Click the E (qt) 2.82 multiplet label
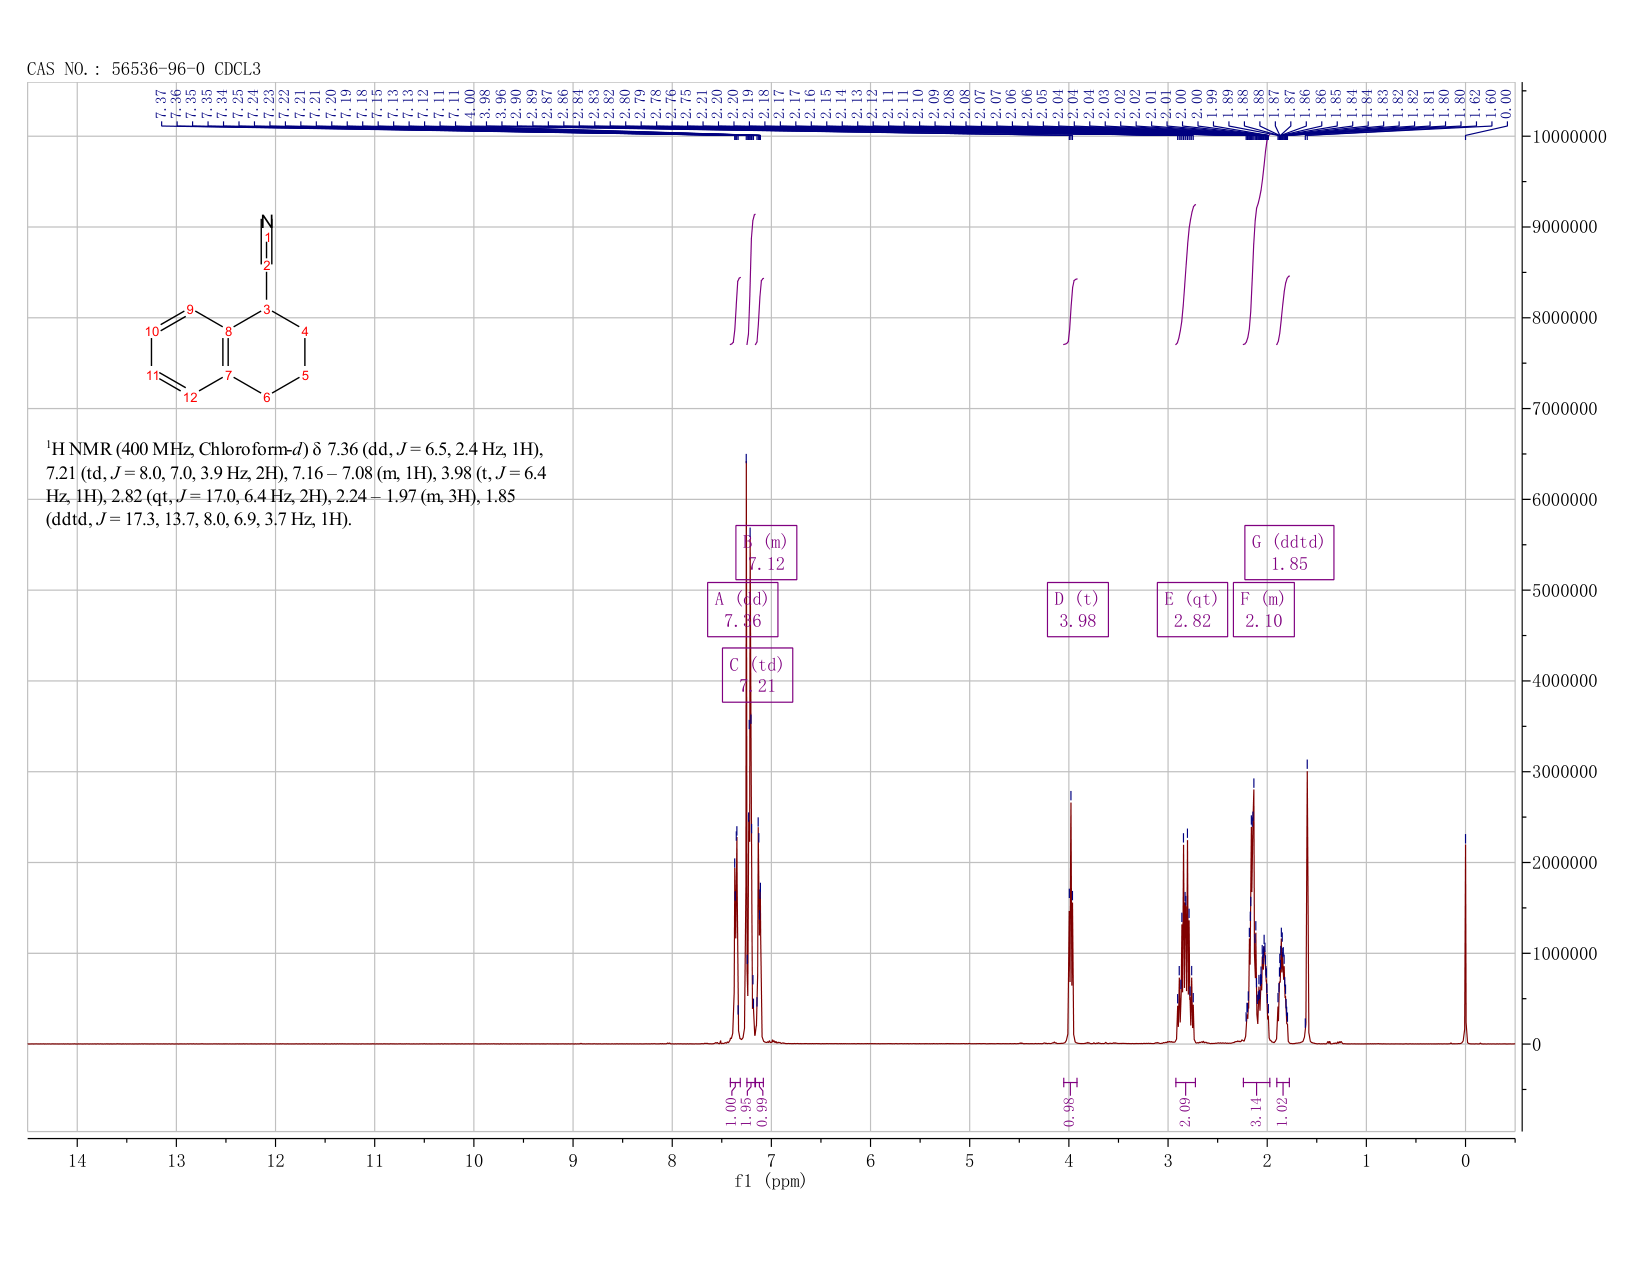This screenshot has height=1275, width=1650. click(x=1192, y=609)
